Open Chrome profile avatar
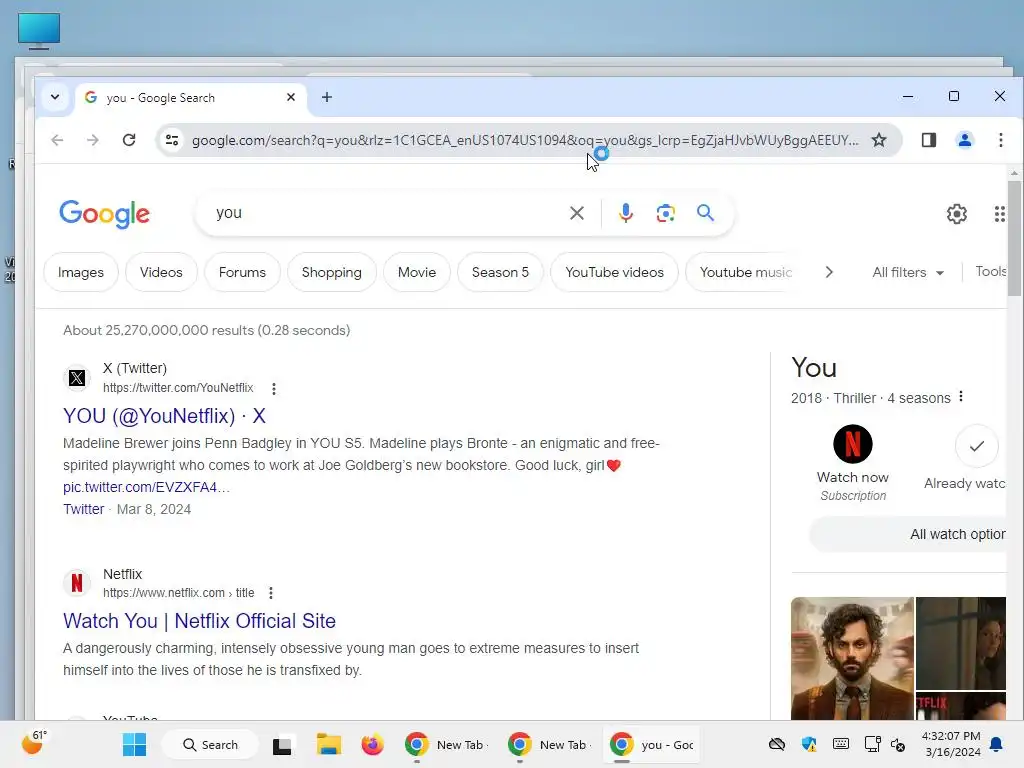Image resolution: width=1024 pixels, height=768 pixels. click(x=965, y=140)
